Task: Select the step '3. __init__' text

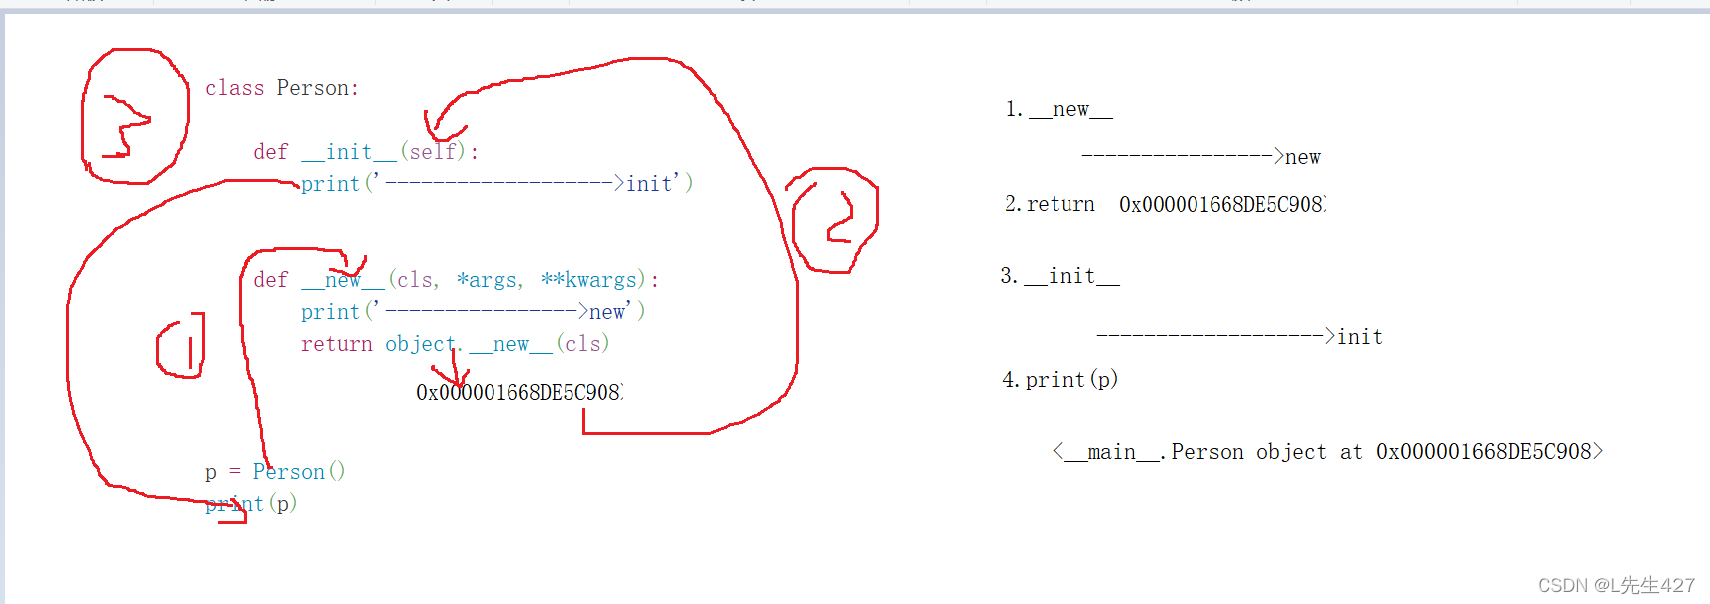Action: tap(1060, 276)
